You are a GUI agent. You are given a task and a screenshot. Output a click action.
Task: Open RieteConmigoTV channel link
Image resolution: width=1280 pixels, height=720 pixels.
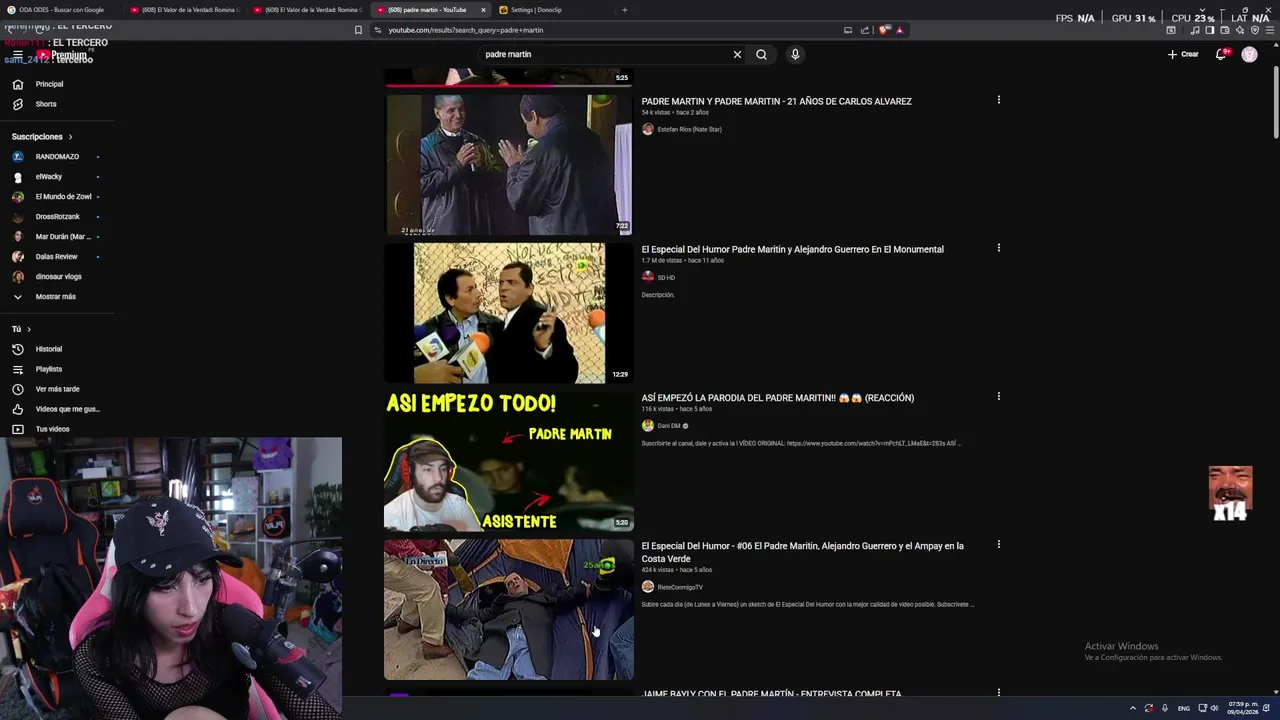point(680,587)
